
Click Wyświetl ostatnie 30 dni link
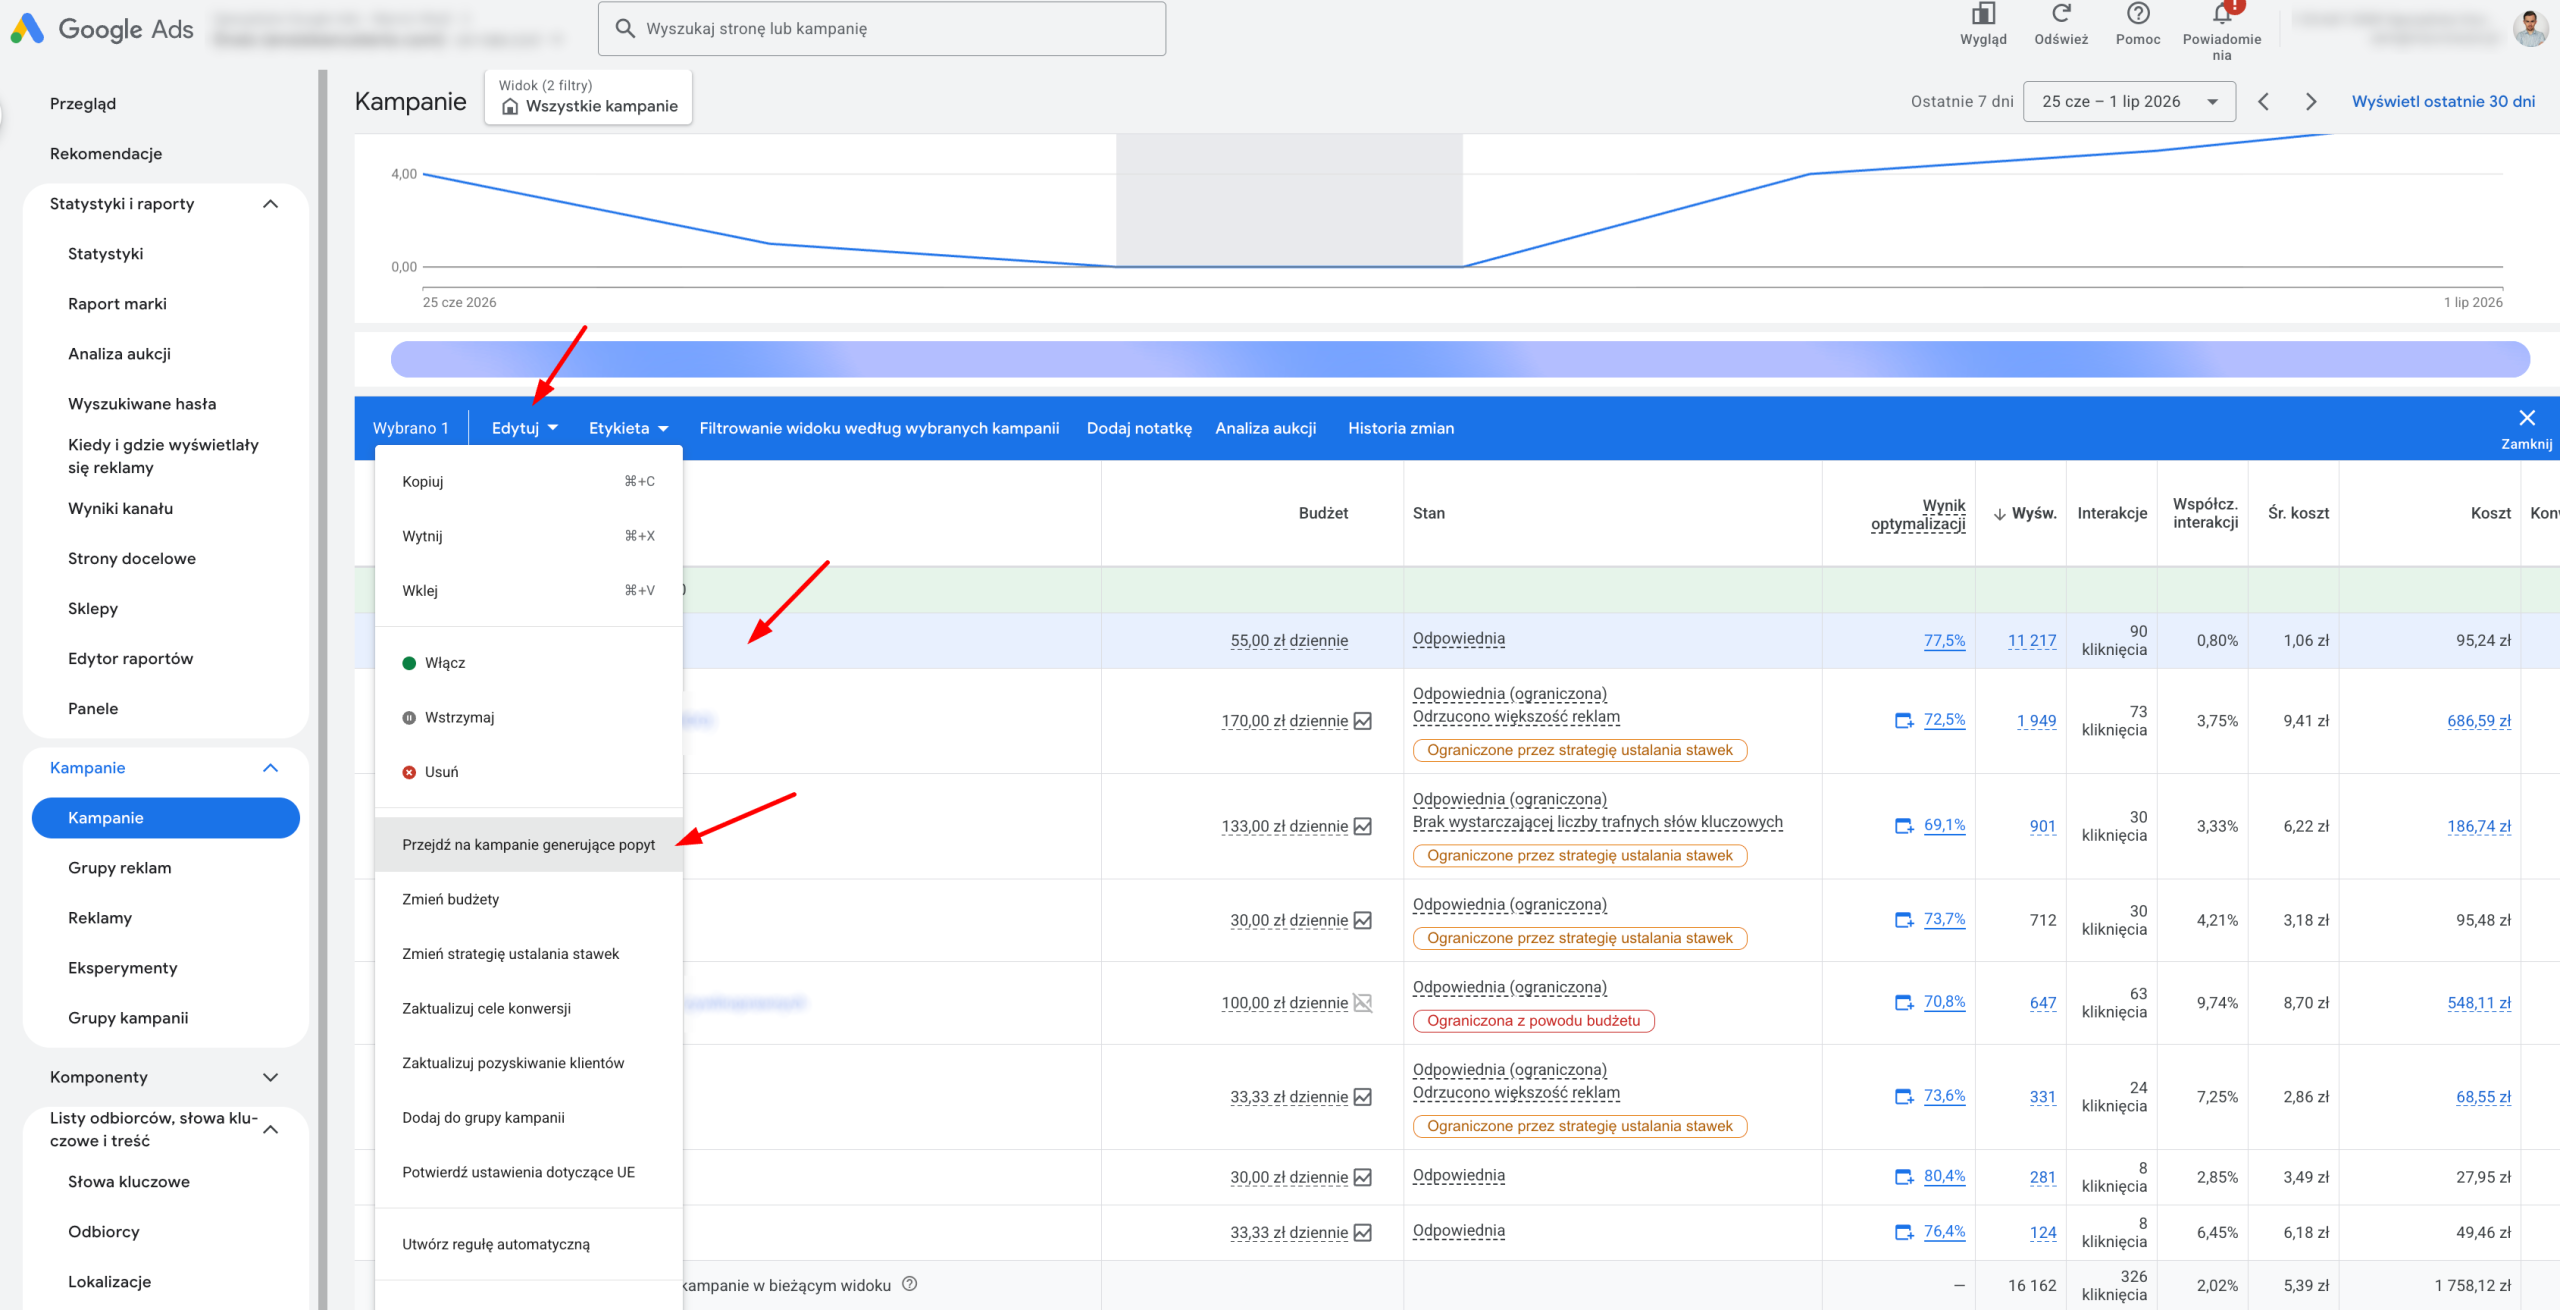point(2443,102)
